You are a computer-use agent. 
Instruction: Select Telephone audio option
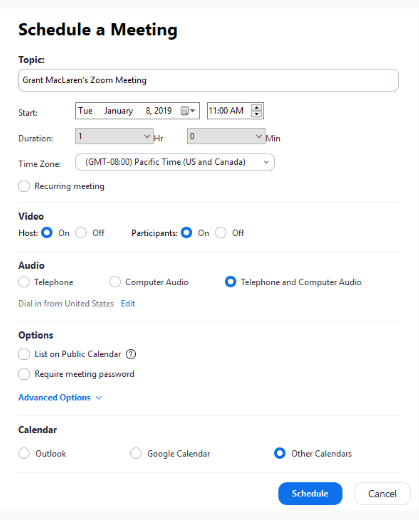pyautogui.click(x=24, y=282)
